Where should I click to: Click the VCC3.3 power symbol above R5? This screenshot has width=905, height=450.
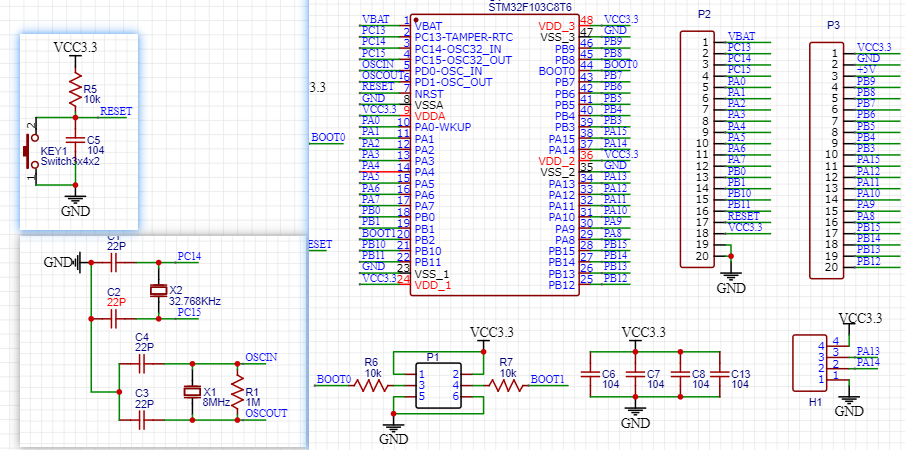tap(75, 49)
